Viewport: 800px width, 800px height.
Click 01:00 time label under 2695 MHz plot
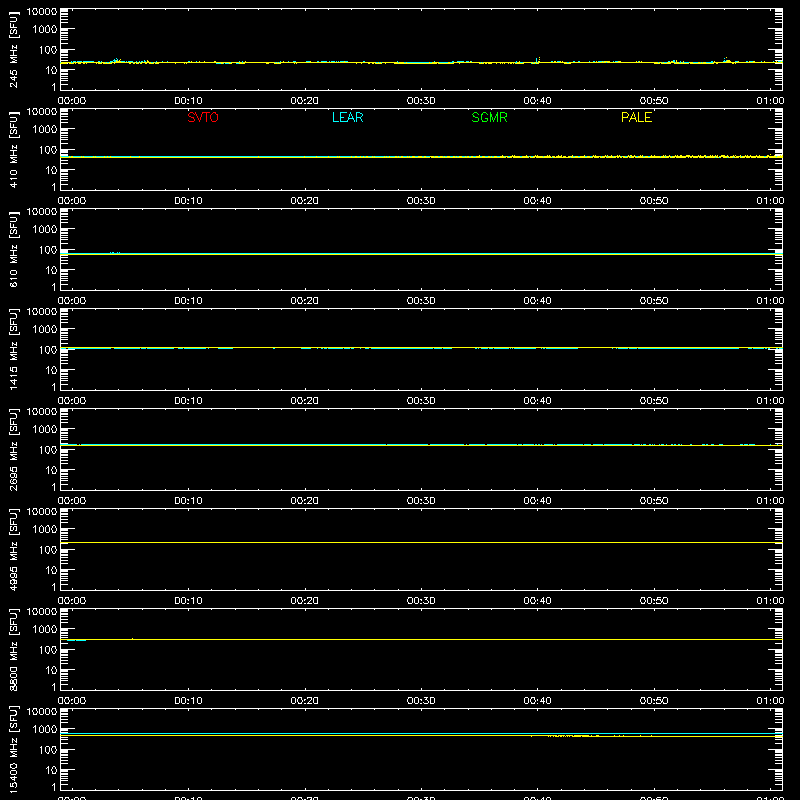(770, 501)
